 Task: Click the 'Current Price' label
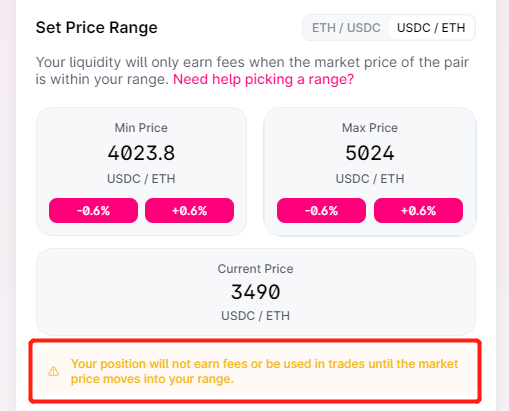tap(255, 269)
